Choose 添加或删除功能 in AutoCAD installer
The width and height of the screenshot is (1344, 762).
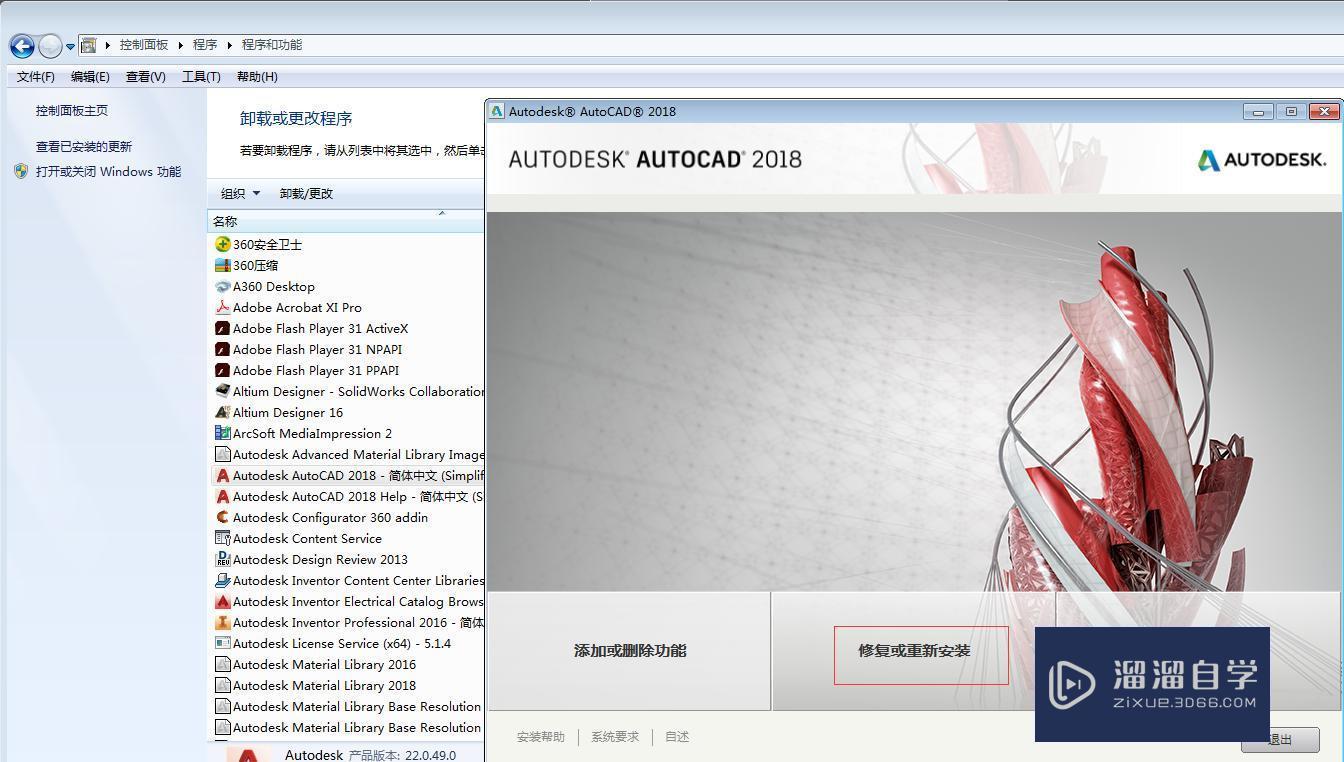click(x=630, y=650)
